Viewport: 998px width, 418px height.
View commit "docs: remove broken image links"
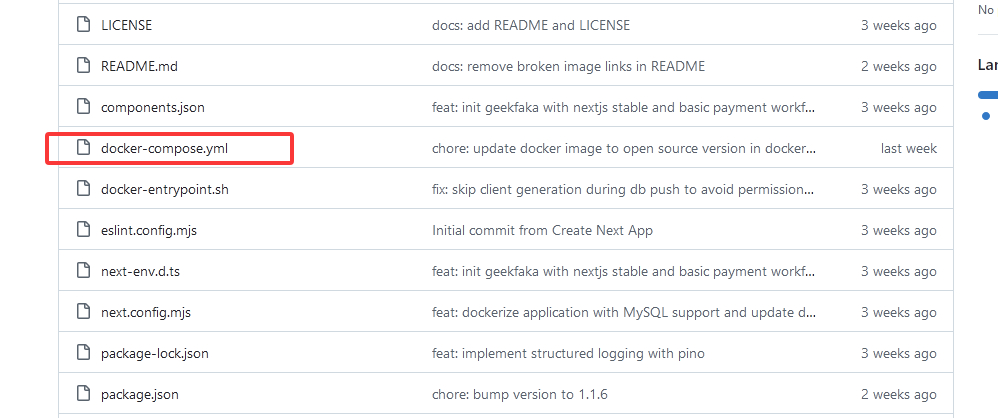(568, 66)
